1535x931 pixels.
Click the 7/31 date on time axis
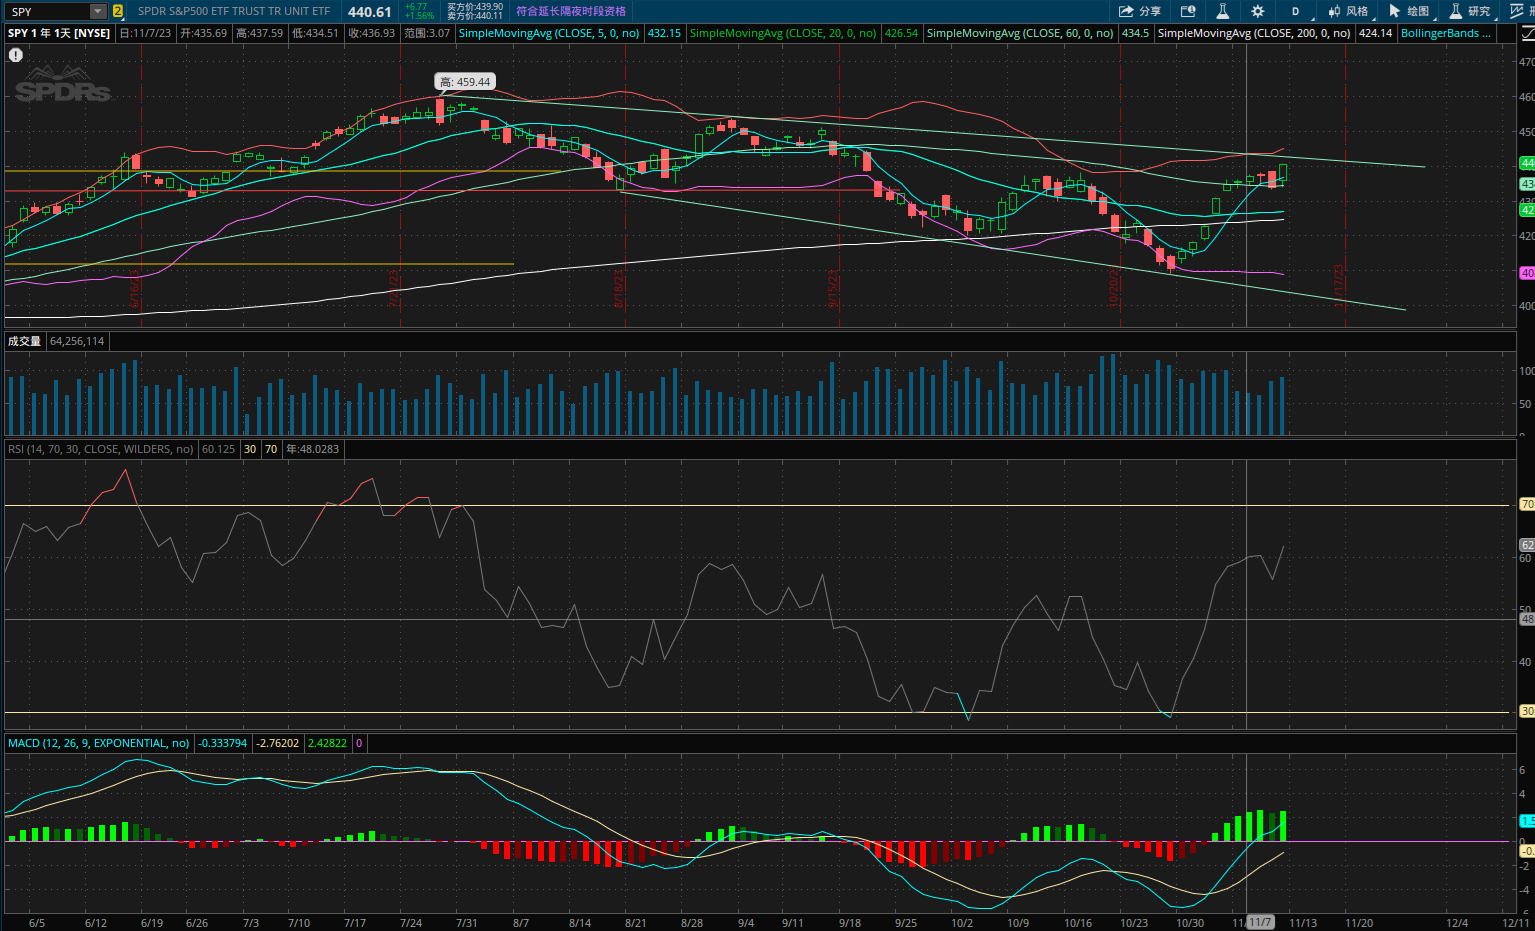tap(466, 922)
